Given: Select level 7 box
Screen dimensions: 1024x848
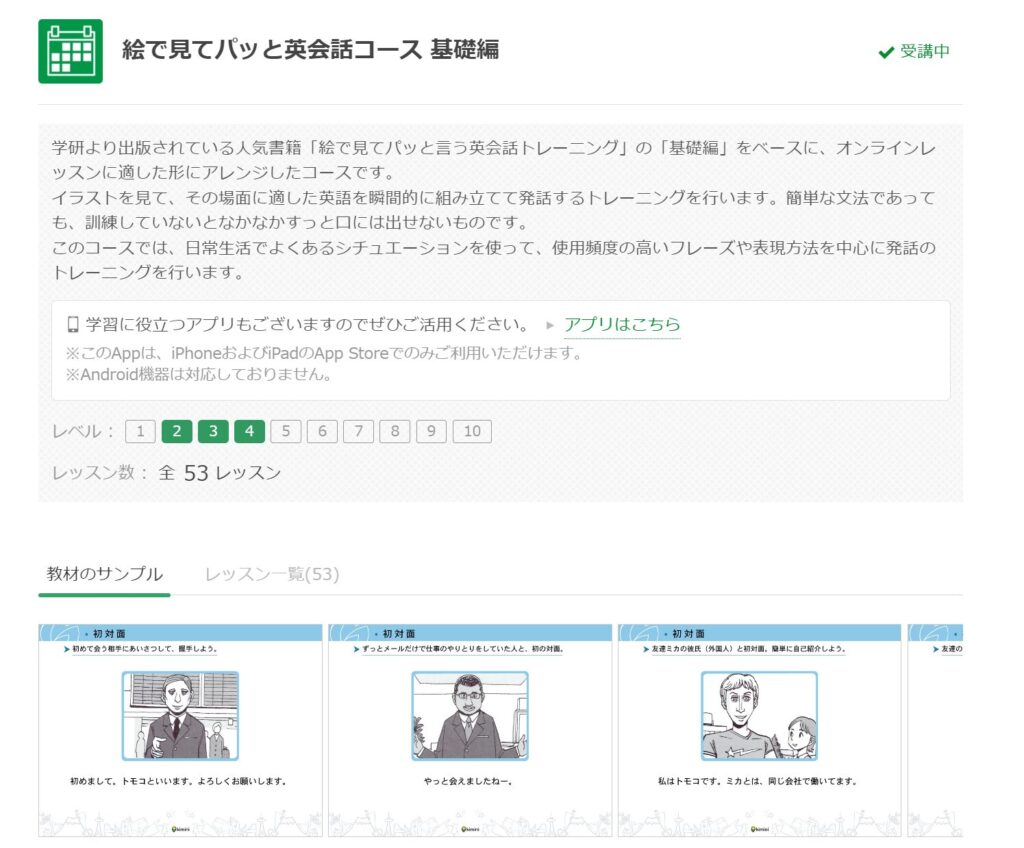Looking at the screenshot, I should pos(358,432).
